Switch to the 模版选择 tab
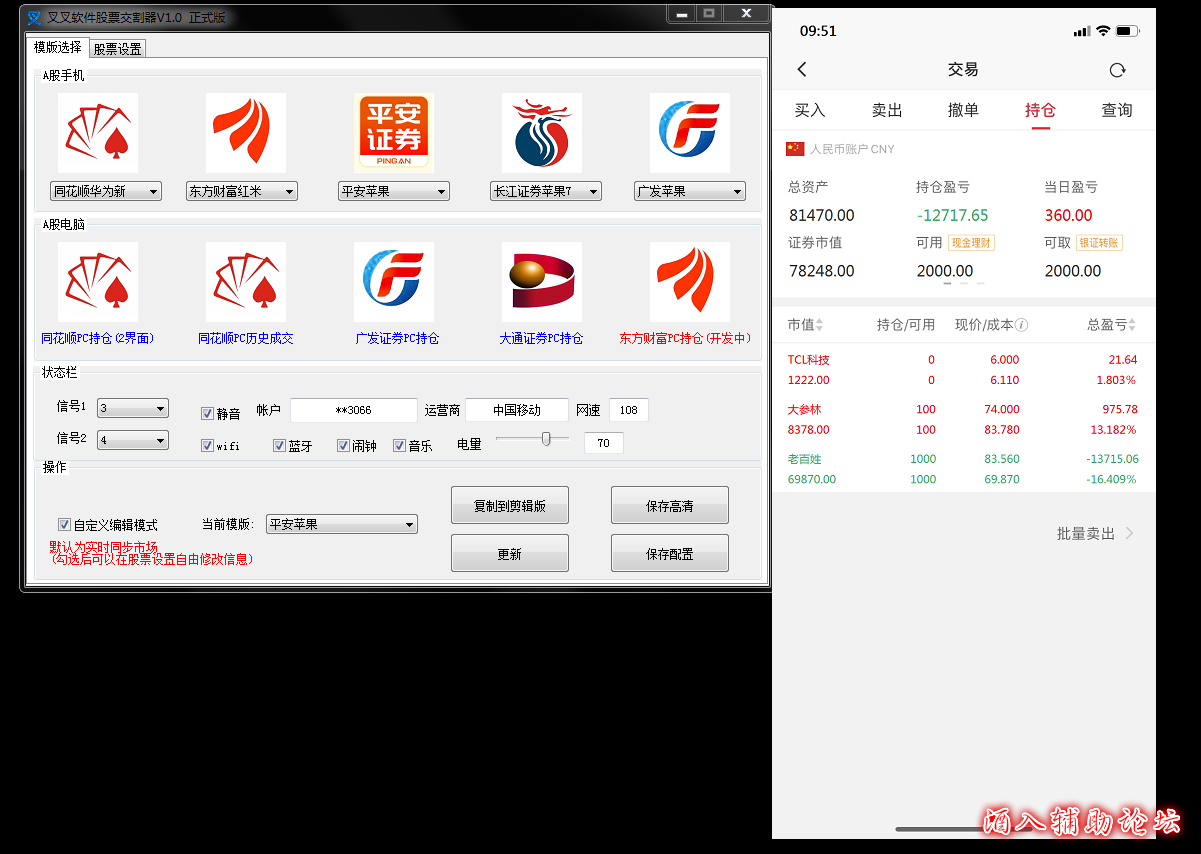The width and height of the screenshot is (1201, 854). (x=58, y=47)
